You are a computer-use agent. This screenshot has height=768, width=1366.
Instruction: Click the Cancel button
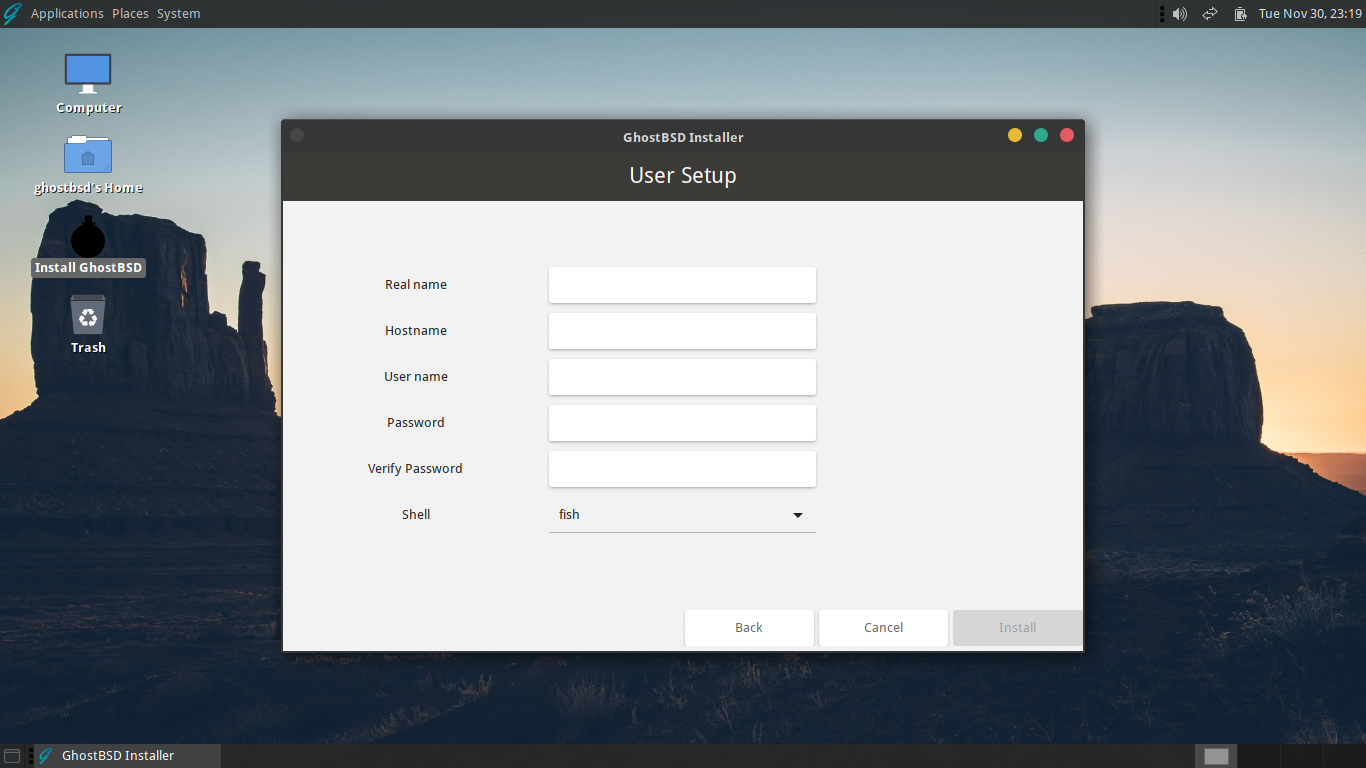tap(883, 628)
